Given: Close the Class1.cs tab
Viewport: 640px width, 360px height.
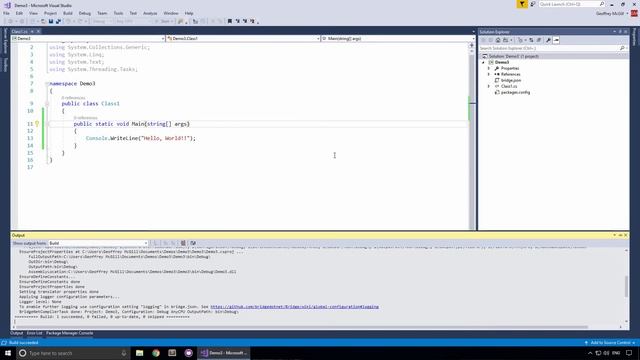Looking at the screenshot, I should (38, 31).
